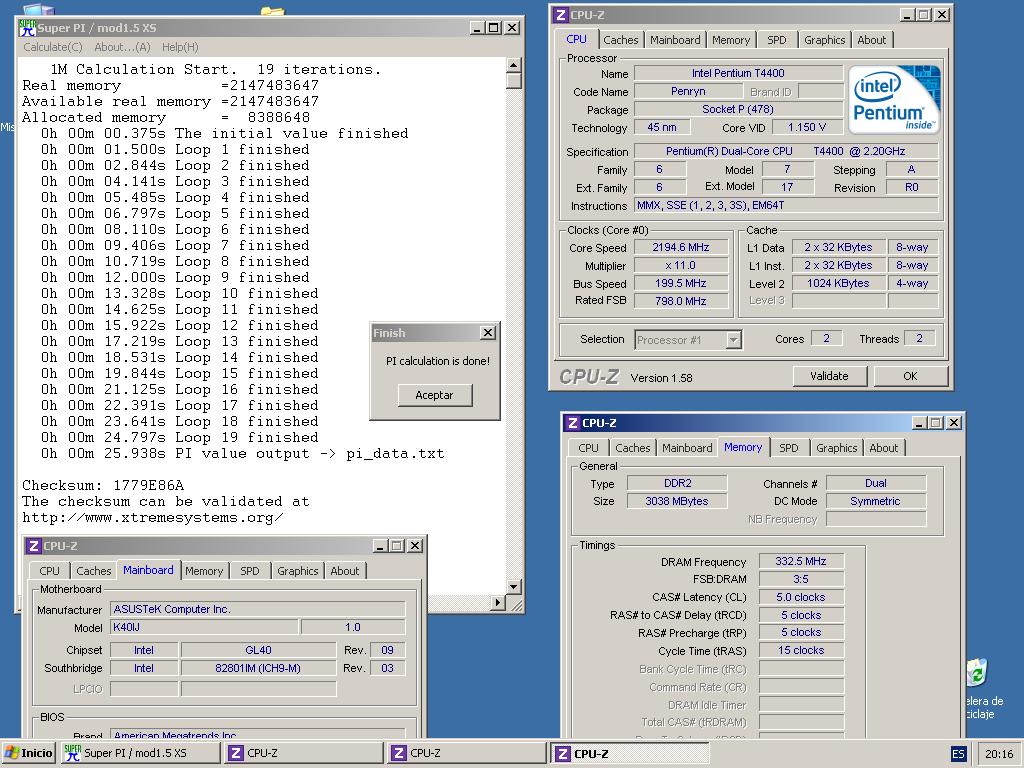This screenshot has width=1024, height=768.
Task: Click the Core Speed 2194.6 MHz value
Action: [x=680, y=247]
